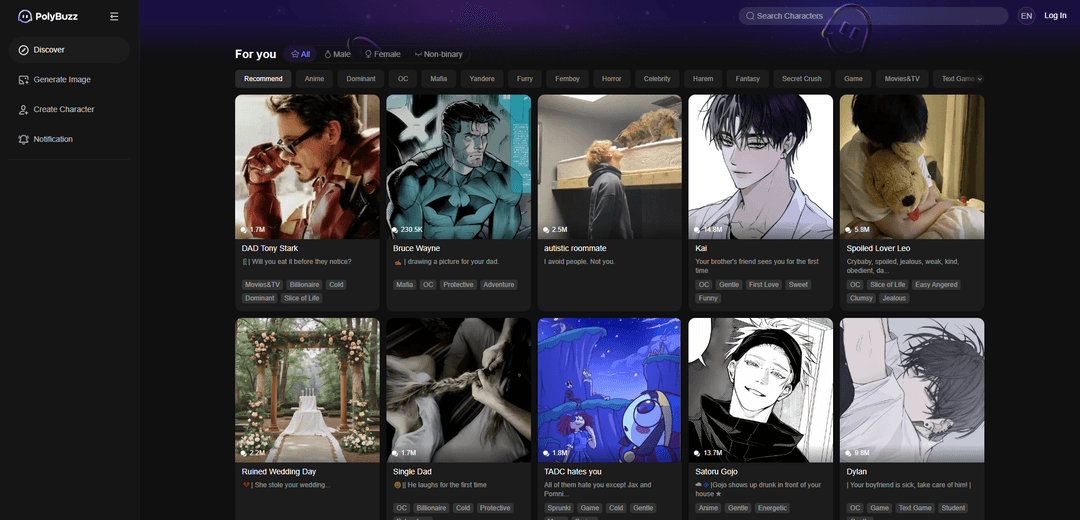Image resolution: width=1080 pixels, height=520 pixels.
Task: Filter characters by Female
Action: point(382,54)
